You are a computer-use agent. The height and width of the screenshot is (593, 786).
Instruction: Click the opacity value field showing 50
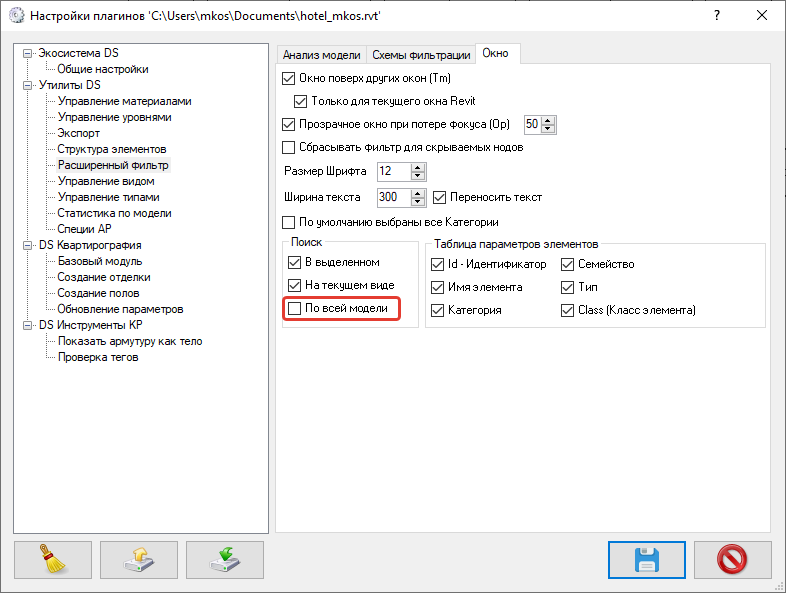pos(532,124)
